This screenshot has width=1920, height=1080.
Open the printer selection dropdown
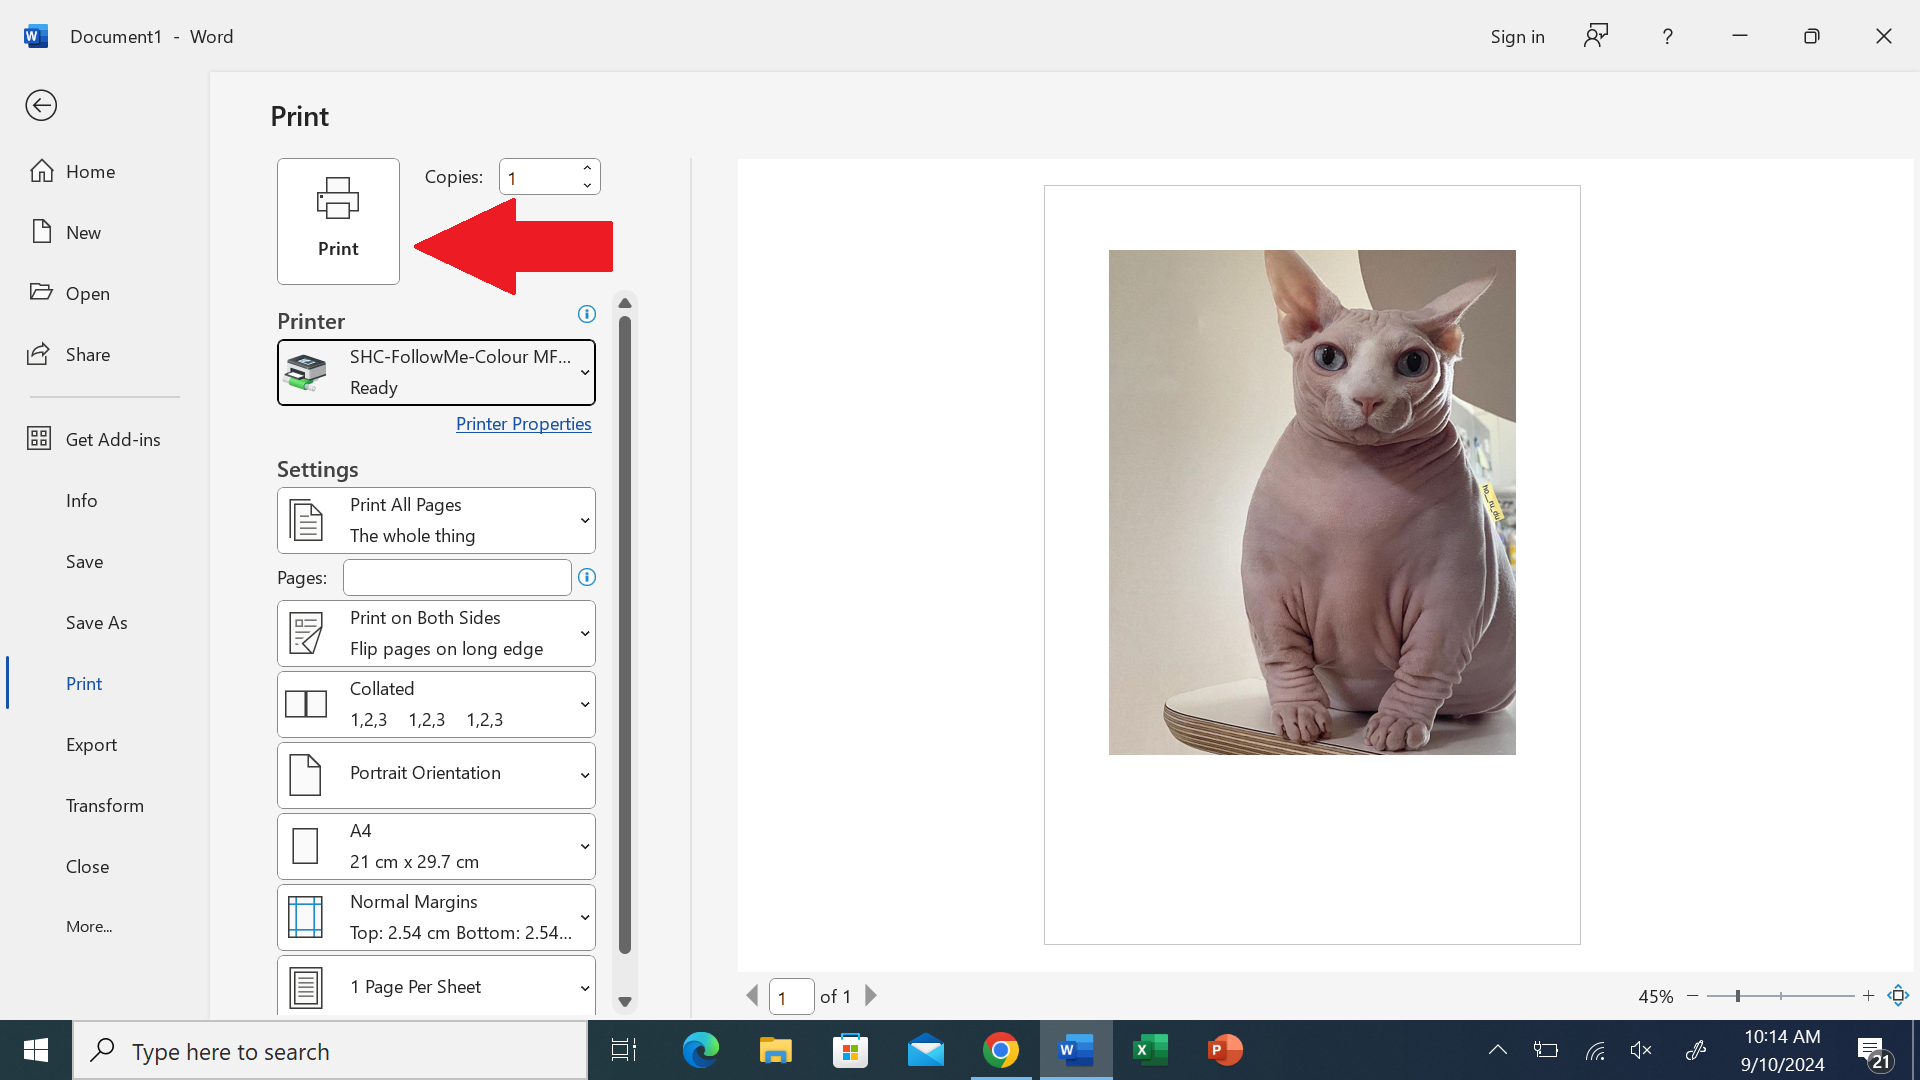coord(436,372)
